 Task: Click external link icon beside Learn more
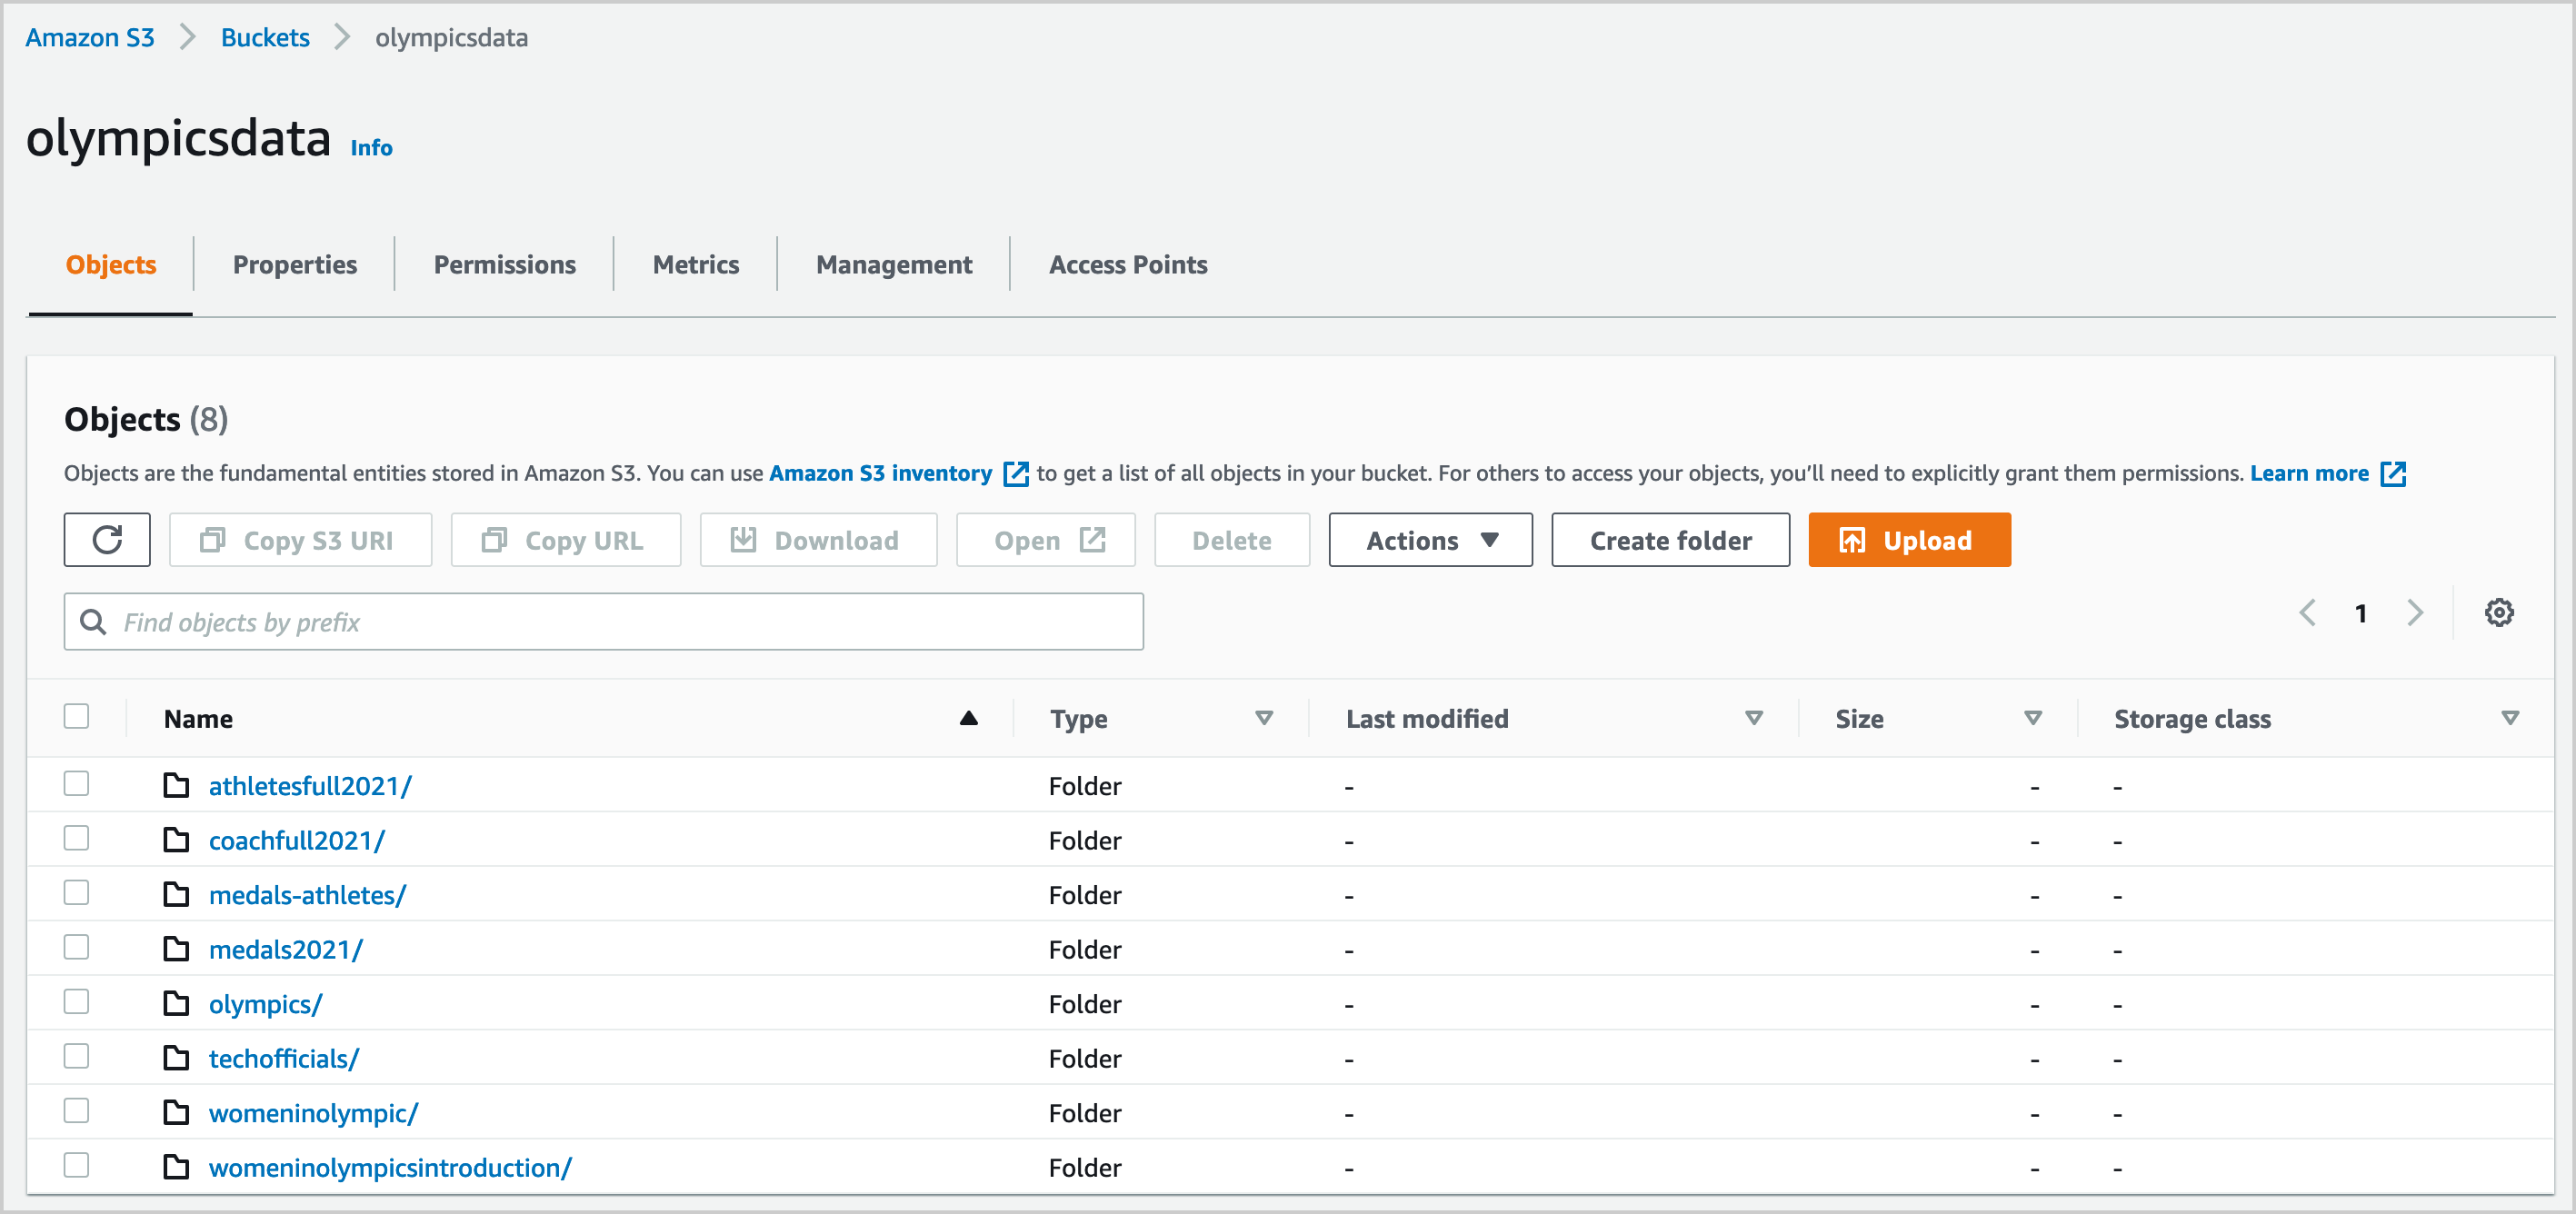coord(2393,474)
